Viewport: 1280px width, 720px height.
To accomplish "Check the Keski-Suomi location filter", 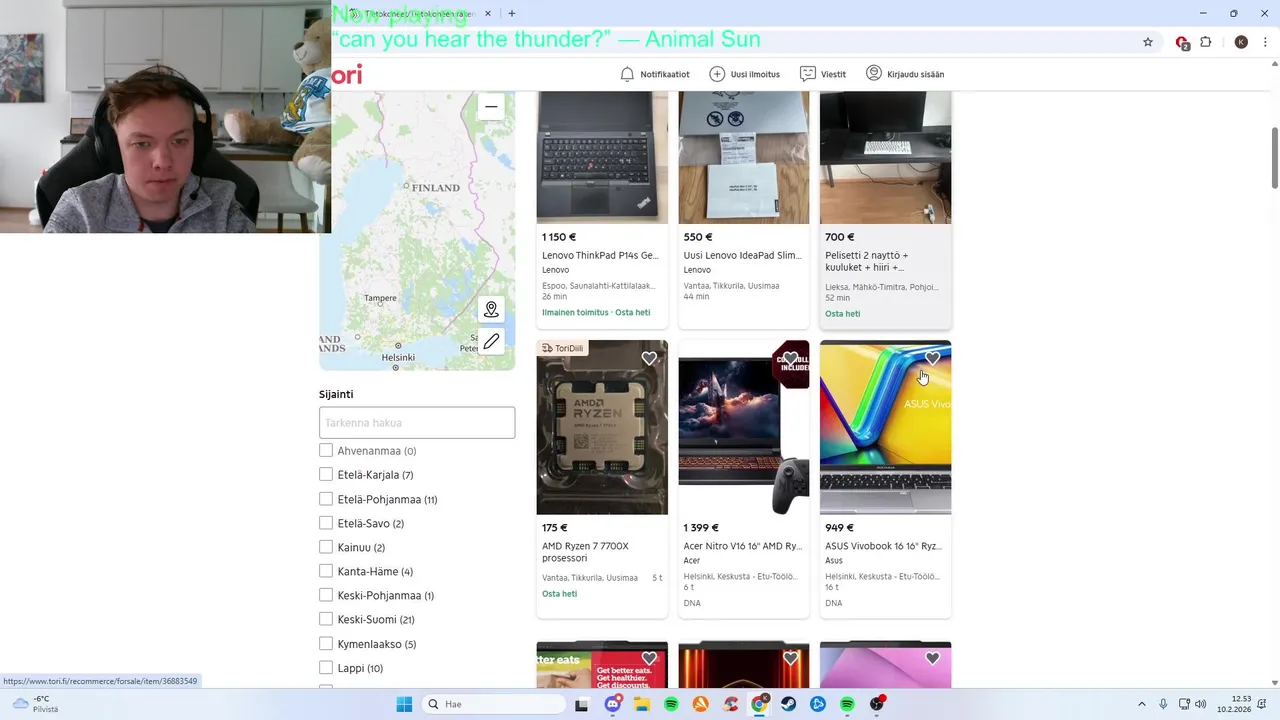I will 326,619.
